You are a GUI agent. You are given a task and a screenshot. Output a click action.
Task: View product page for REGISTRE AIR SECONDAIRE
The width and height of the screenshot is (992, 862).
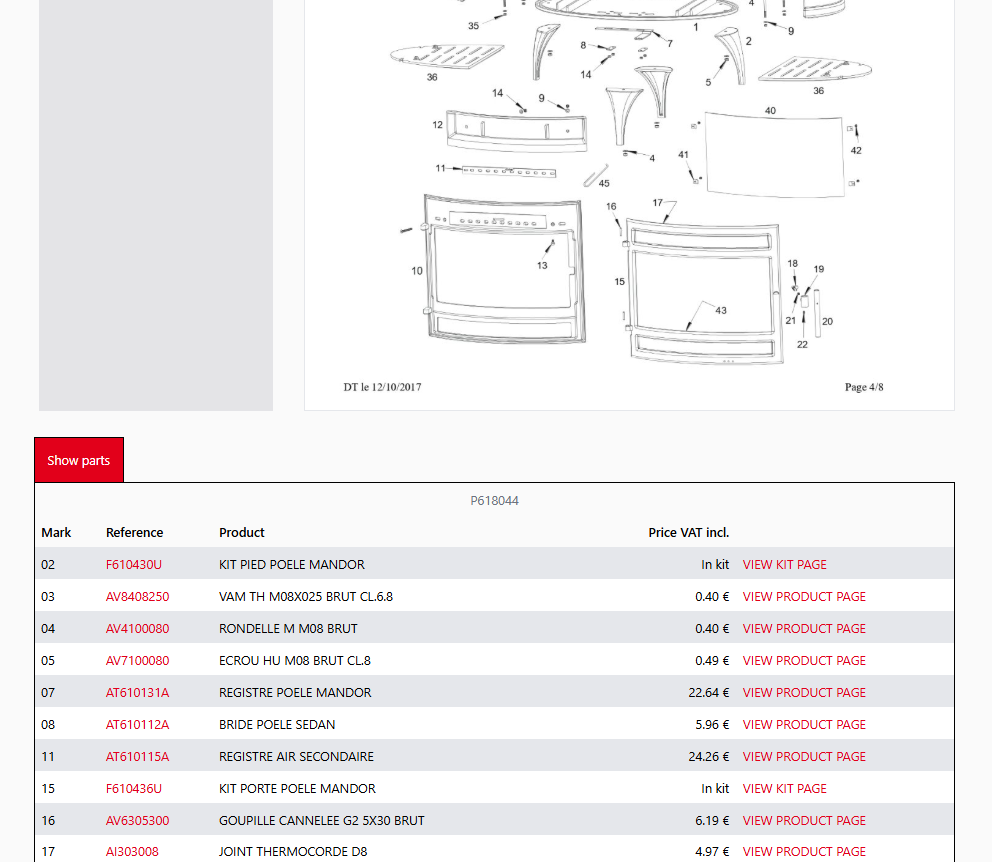pos(804,756)
